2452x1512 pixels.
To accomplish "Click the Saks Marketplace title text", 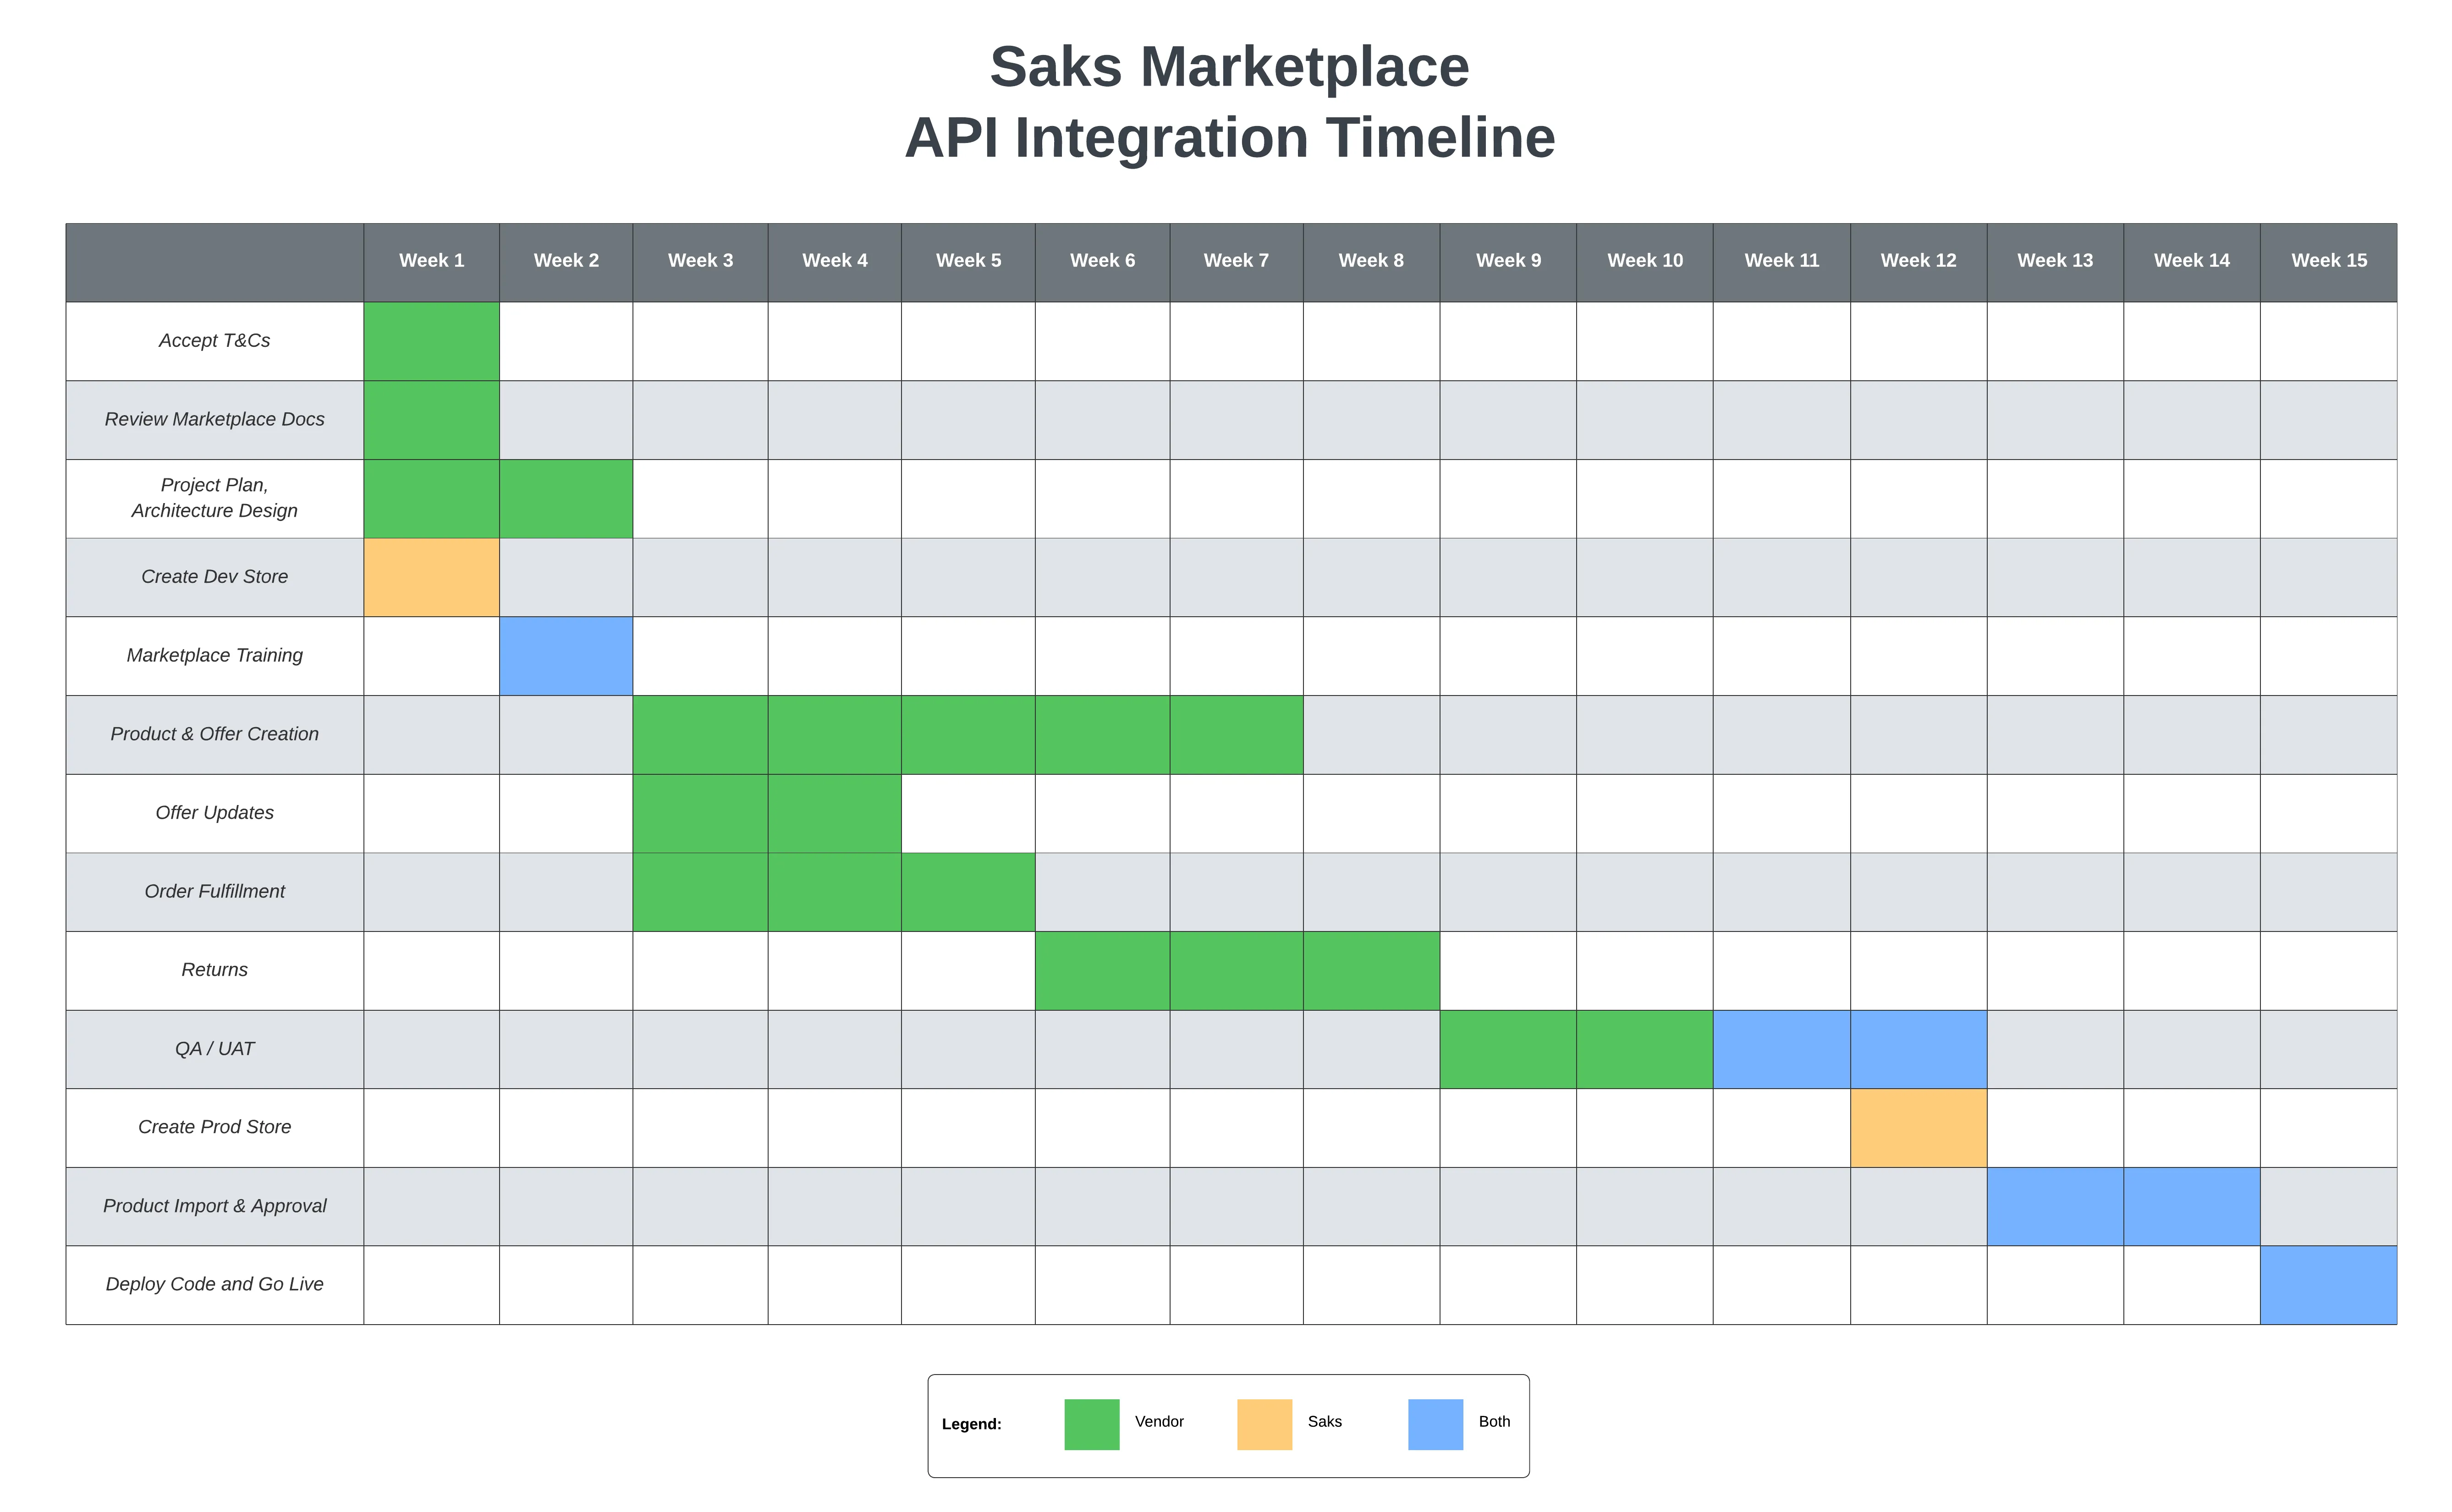I will click(x=1229, y=67).
